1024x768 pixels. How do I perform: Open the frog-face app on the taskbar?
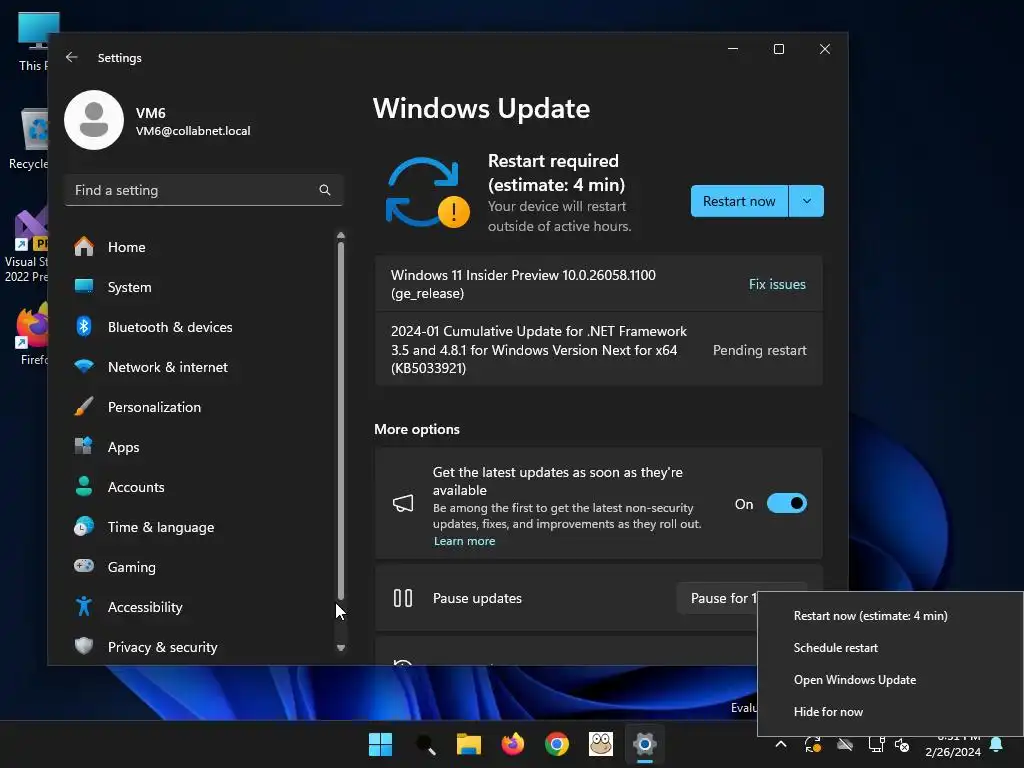(601, 744)
